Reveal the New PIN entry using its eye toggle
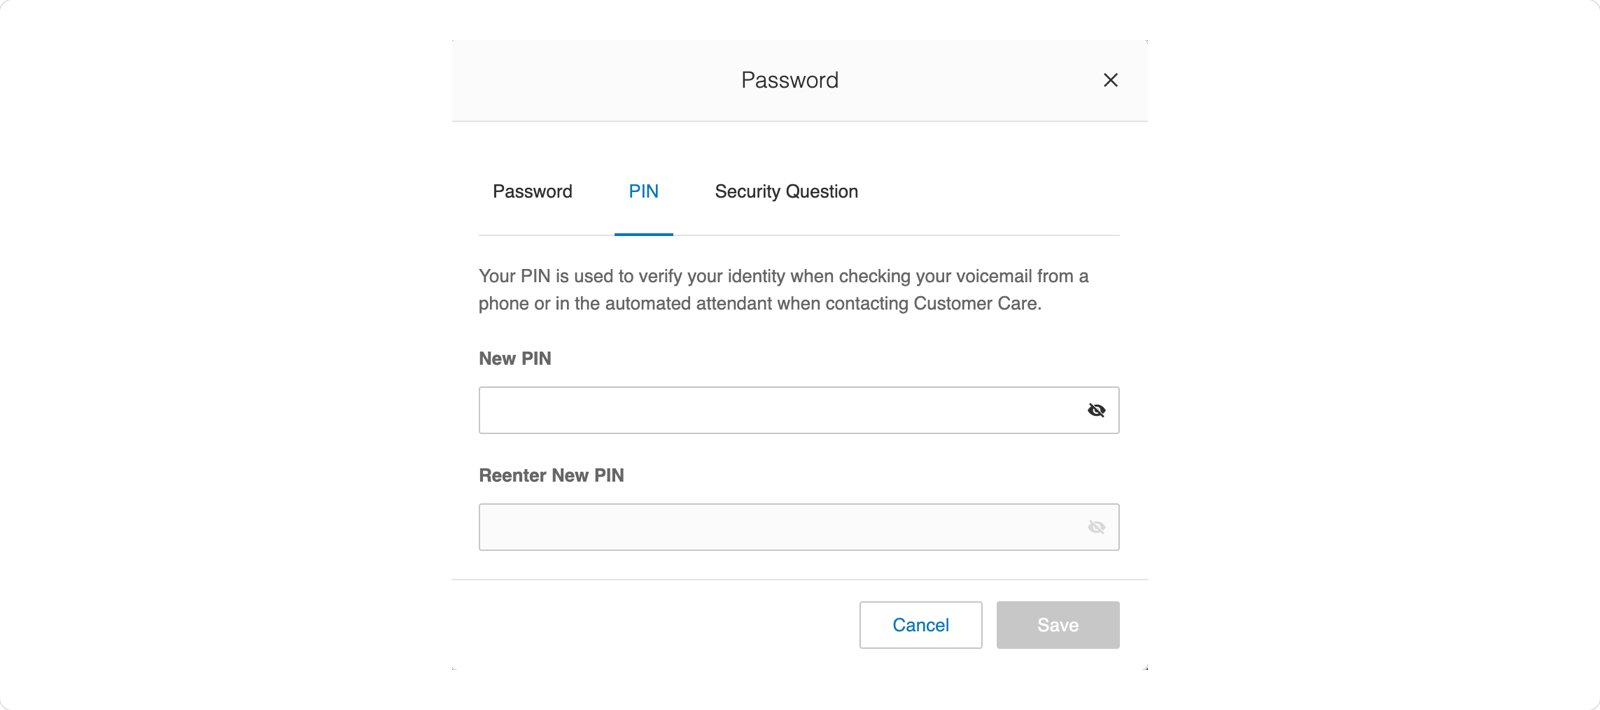Image resolution: width=1600 pixels, height=710 pixels. 1096,410
